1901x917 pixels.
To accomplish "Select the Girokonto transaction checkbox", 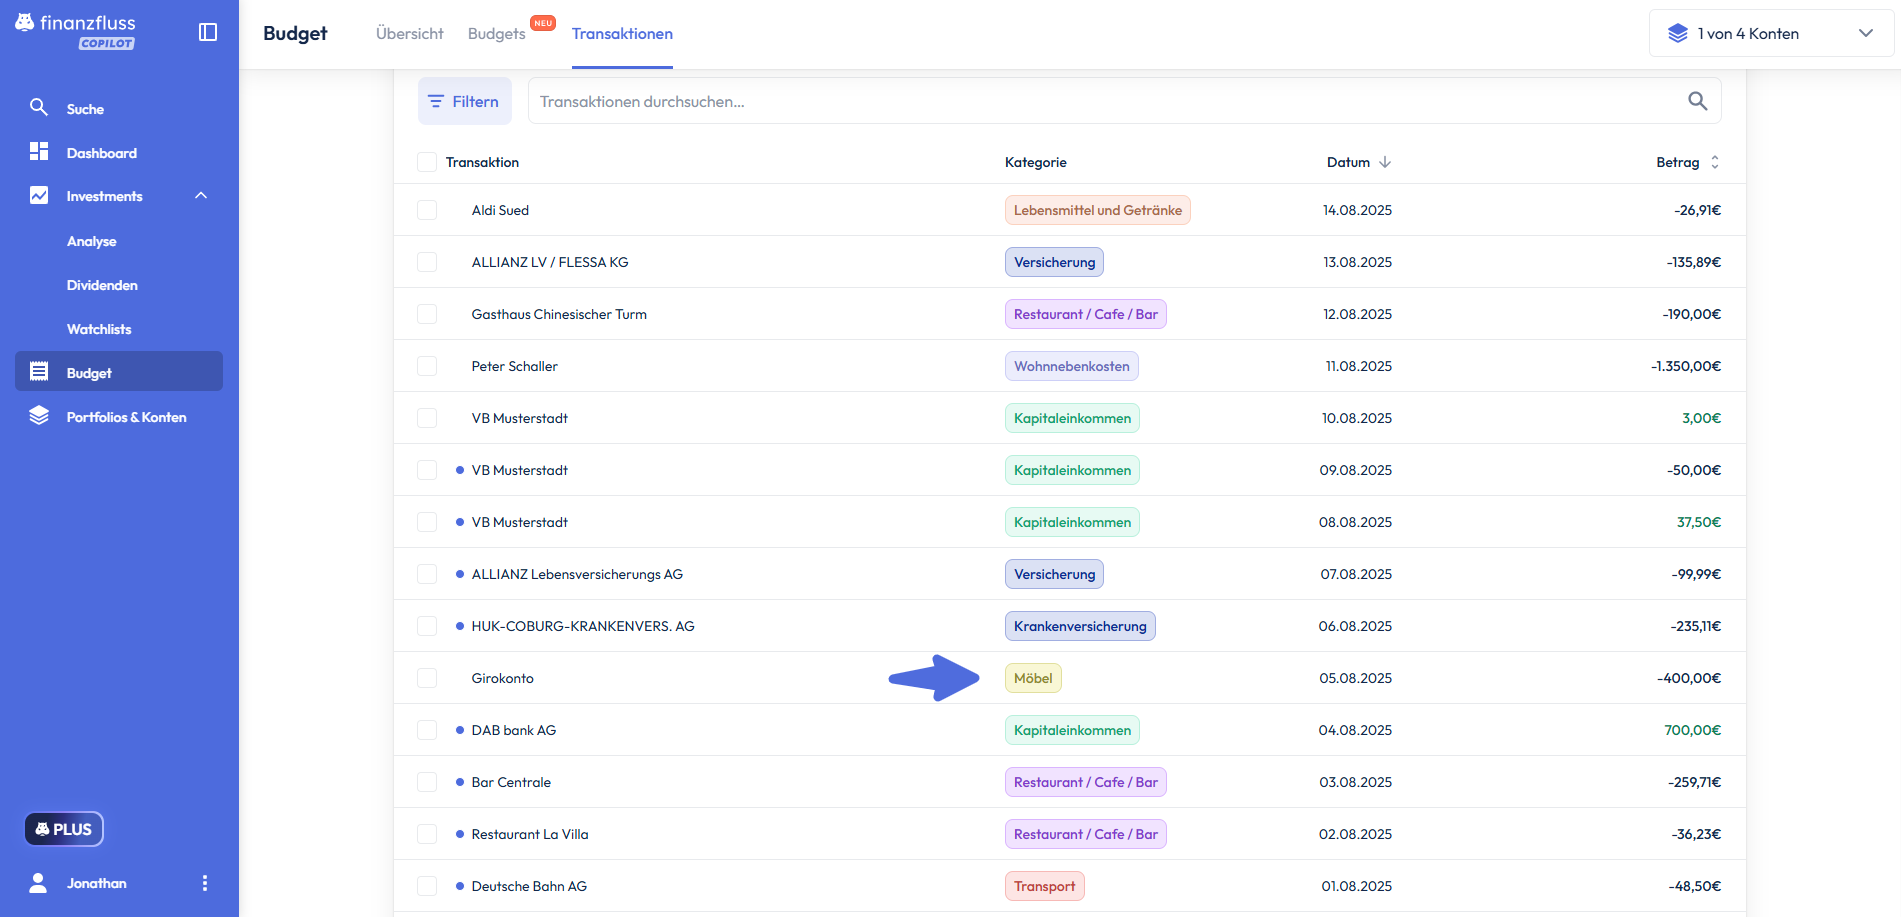I will 427,678.
